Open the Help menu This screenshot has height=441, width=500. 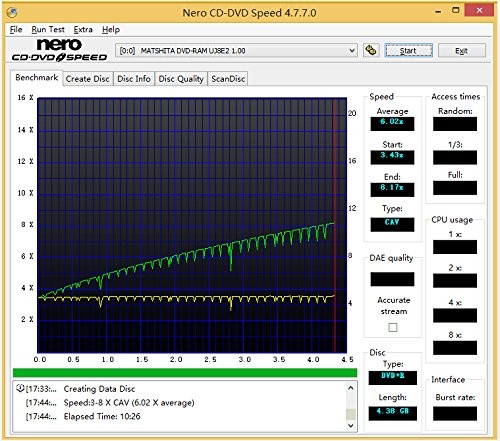coord(111,30)
